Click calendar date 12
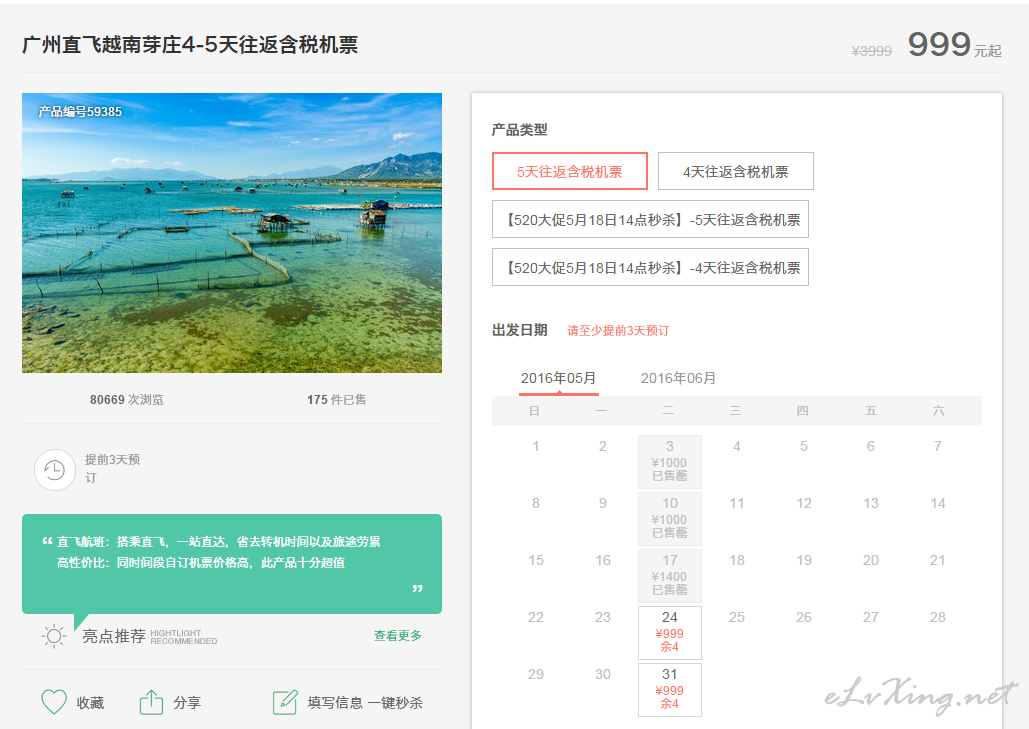The image size is (1029, 729). tap(804, 503)
